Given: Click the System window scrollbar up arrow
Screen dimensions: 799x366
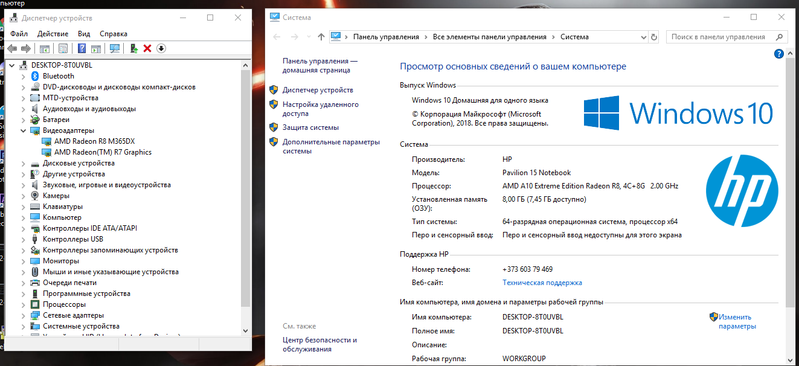Looking at the screenshot, I should coord(790,54).
